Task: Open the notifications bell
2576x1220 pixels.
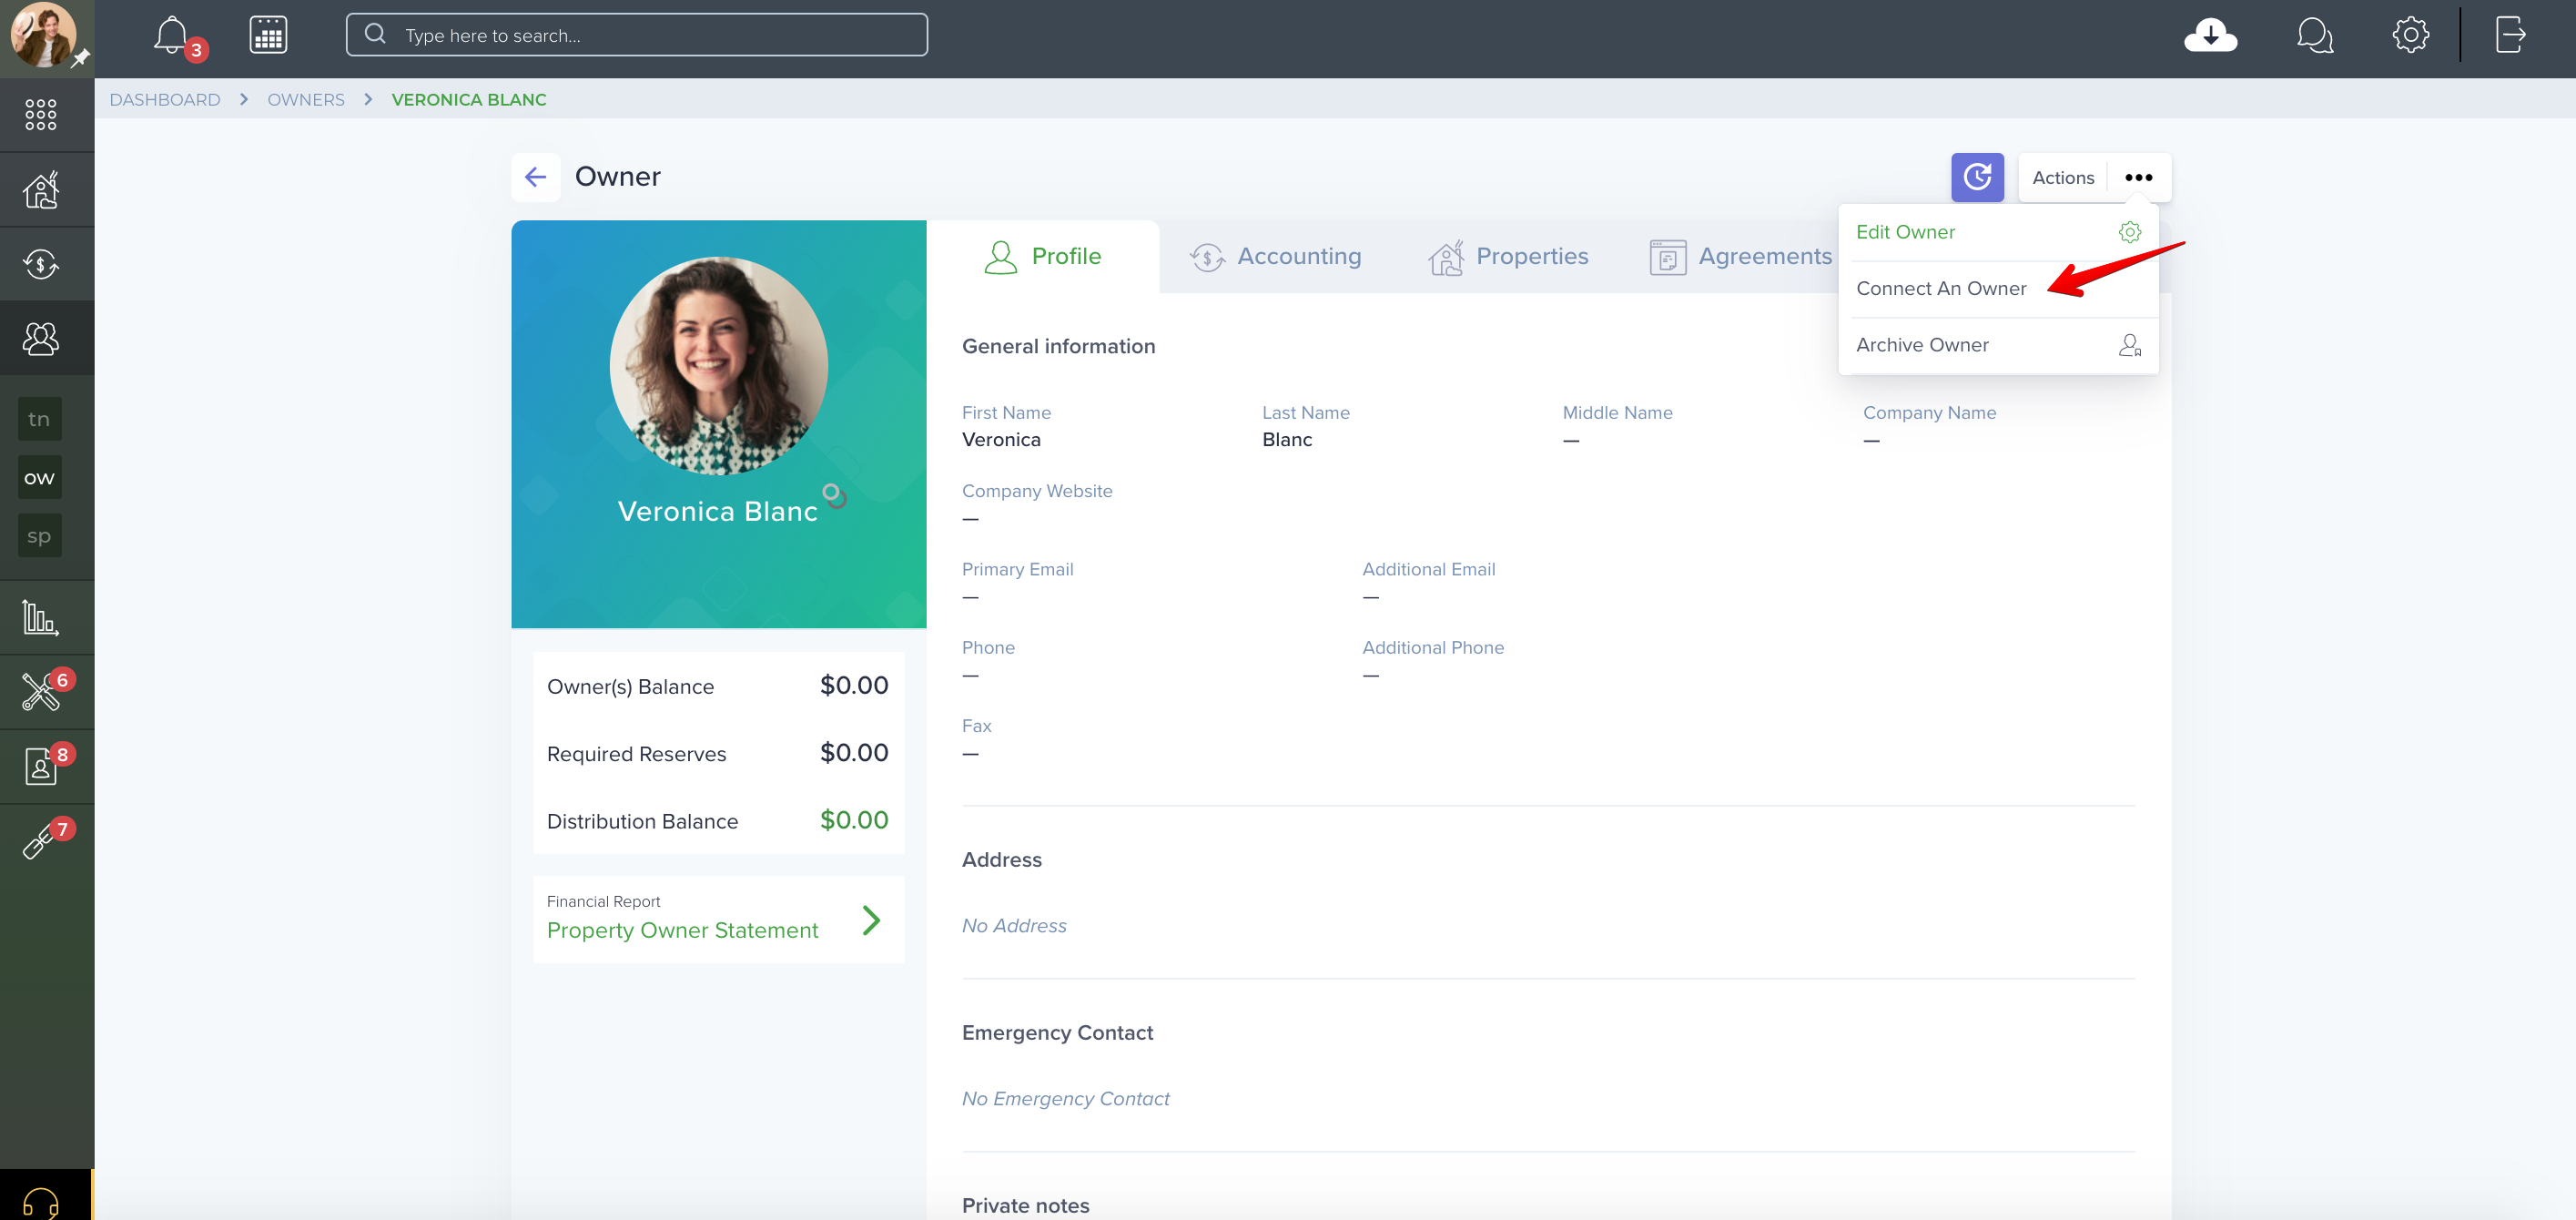Action: click(x=172, y=35)
